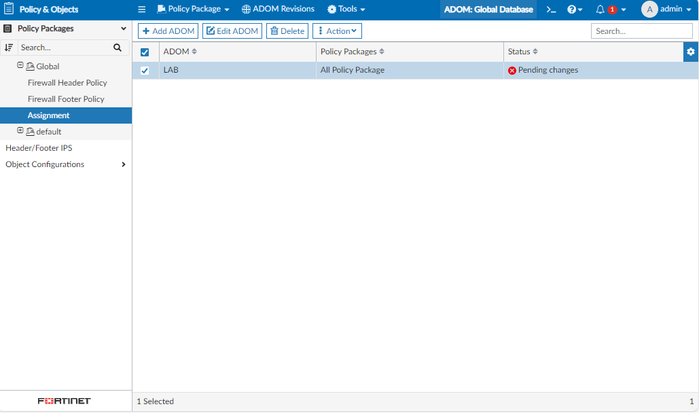Image resolution: width=699 pixels, height=413 pixels.
Task: Click the Global tree label
Action: [48, 66]
